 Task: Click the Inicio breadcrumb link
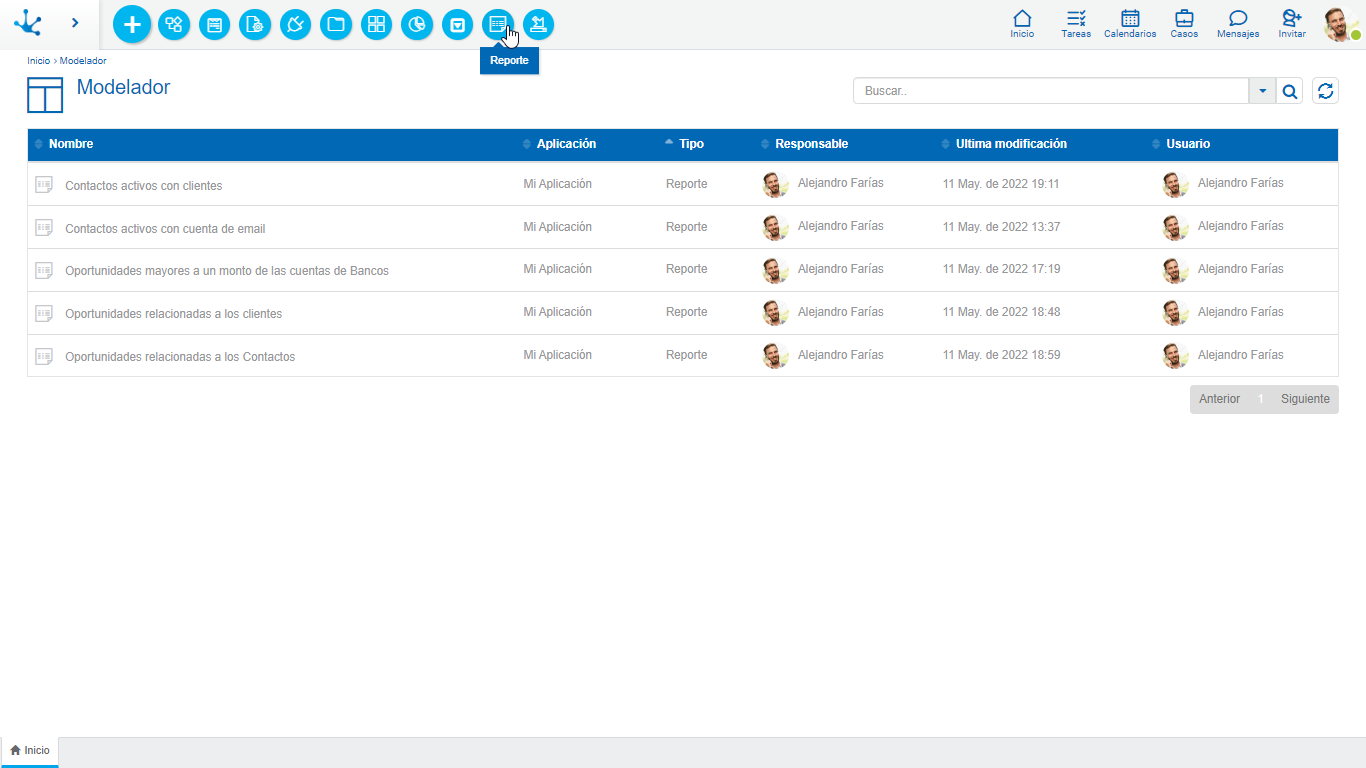(38, 61)
